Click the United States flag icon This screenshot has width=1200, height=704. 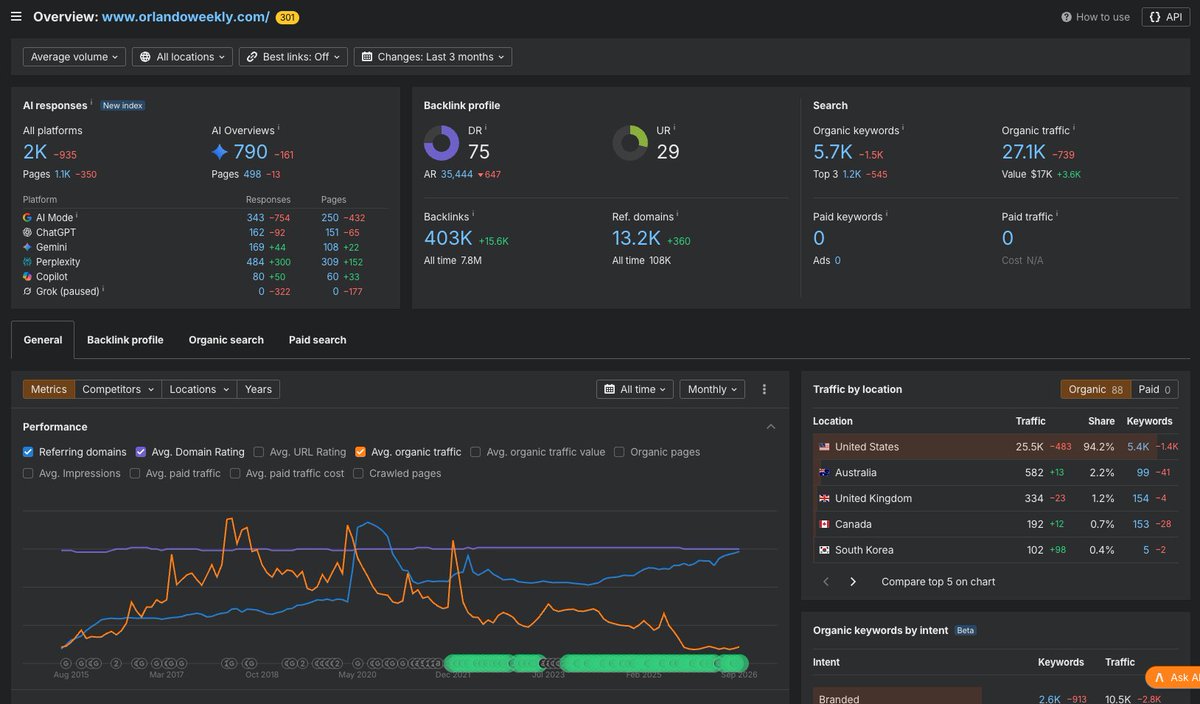click(824, 447)
